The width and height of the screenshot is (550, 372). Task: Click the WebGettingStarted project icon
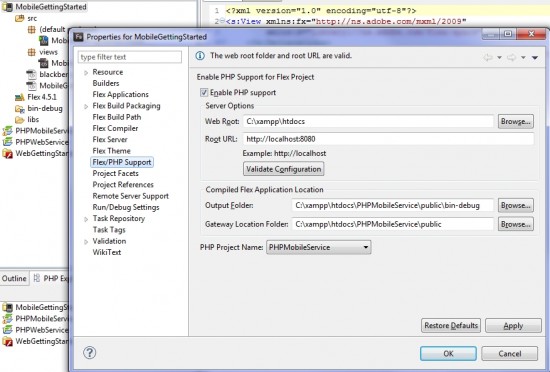click(7, 154)
